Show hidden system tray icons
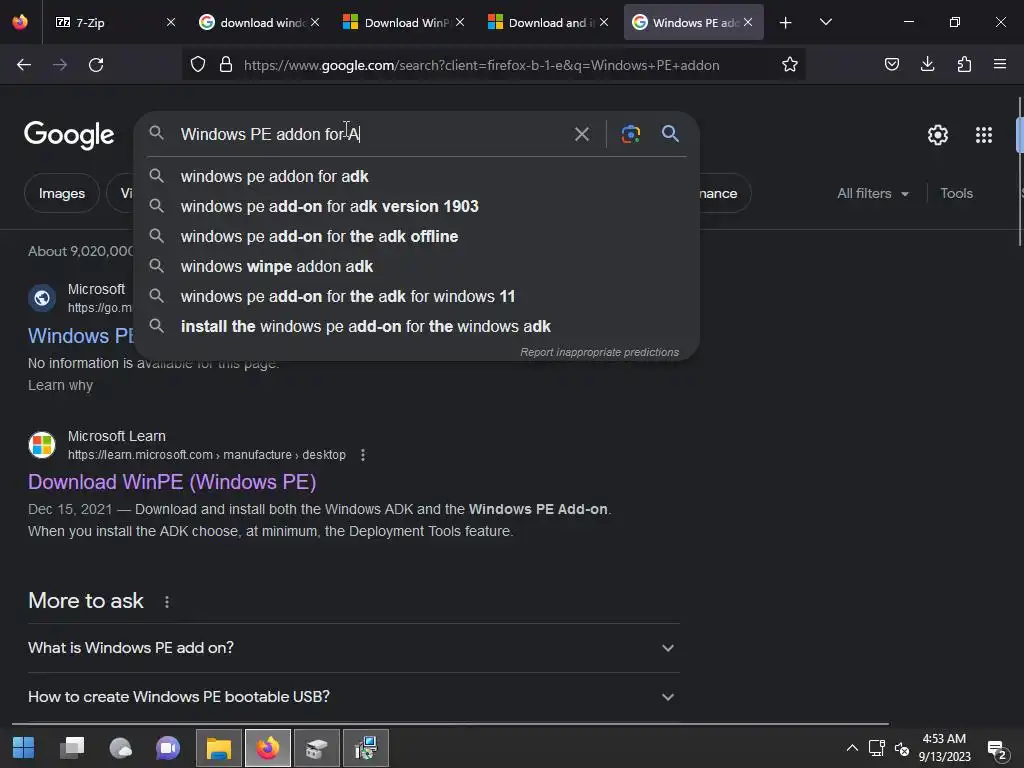 coord(852,748)
